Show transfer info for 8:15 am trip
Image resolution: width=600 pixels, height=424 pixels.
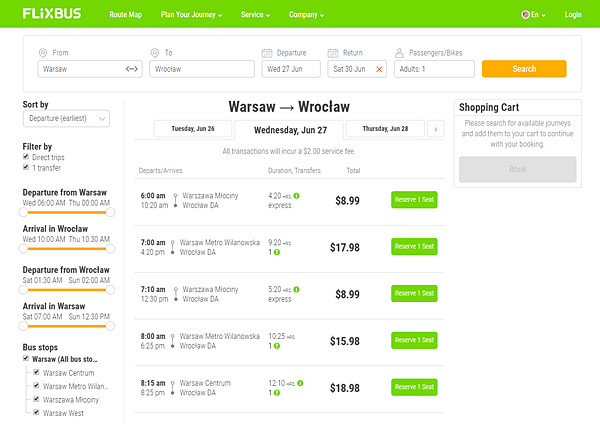click(277, 393)
